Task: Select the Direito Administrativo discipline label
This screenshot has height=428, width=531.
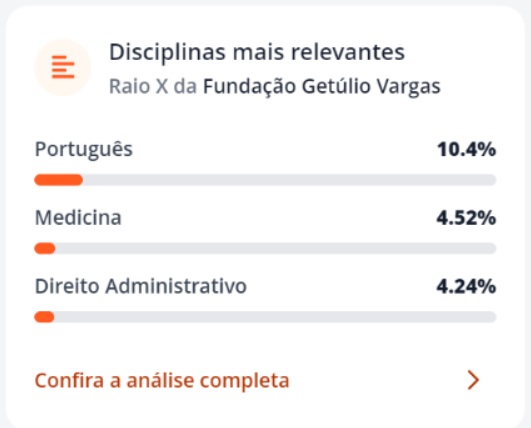Action: click(141, 286)
